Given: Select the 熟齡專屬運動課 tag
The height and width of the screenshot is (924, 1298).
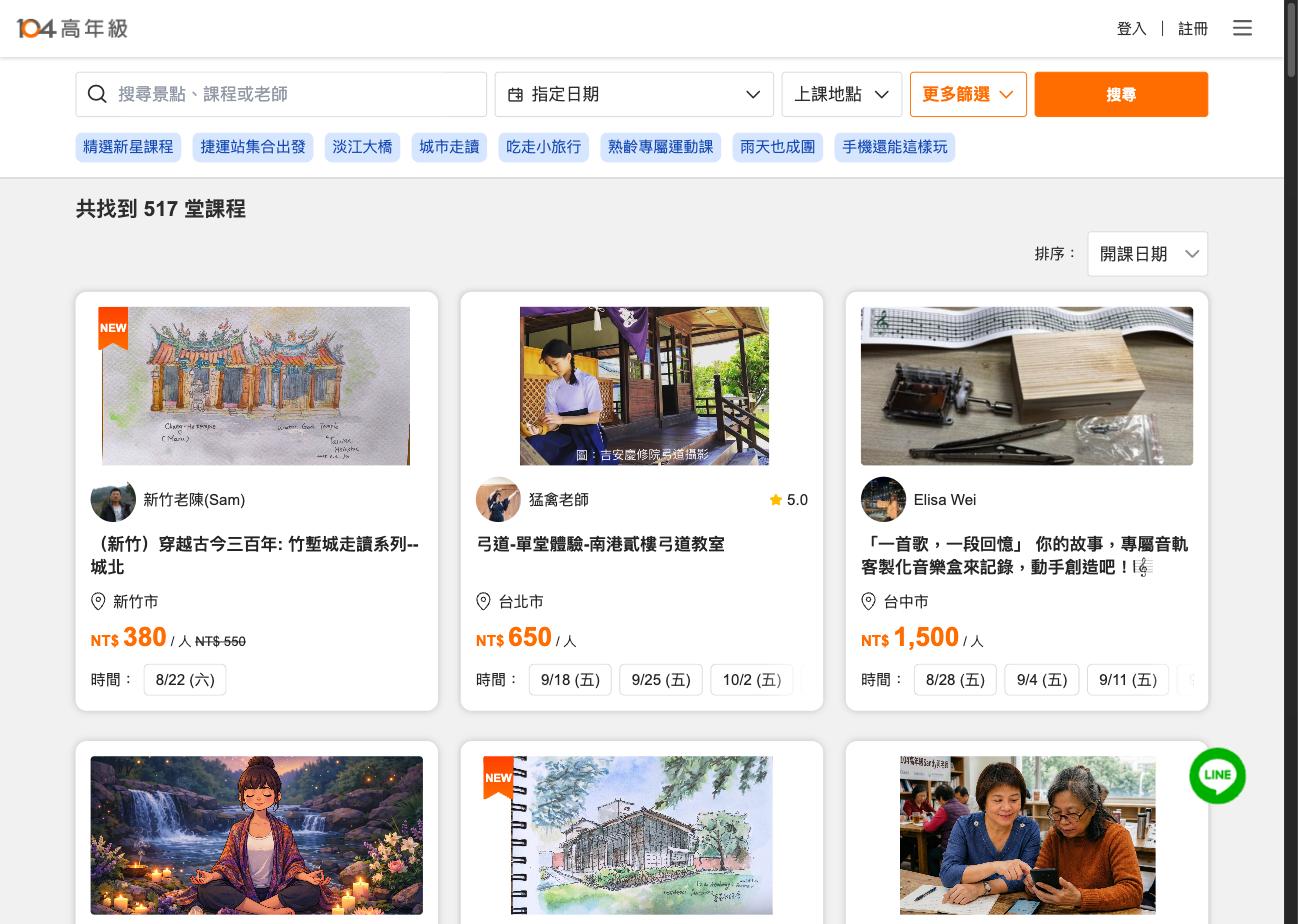Looking at the screenshot, I should [x=661, y=147].
